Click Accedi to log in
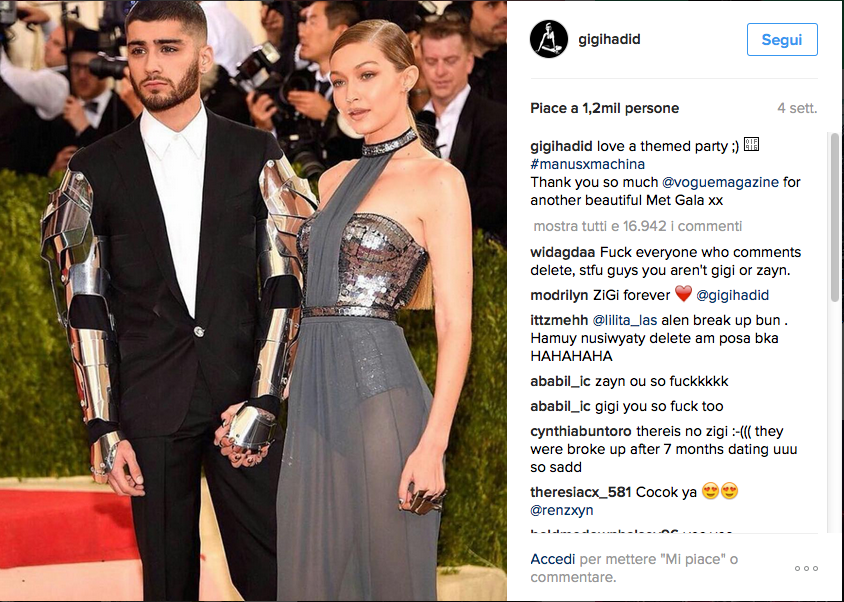The height and width of the screenshot is (602, 844). click(x=552, y=559)
